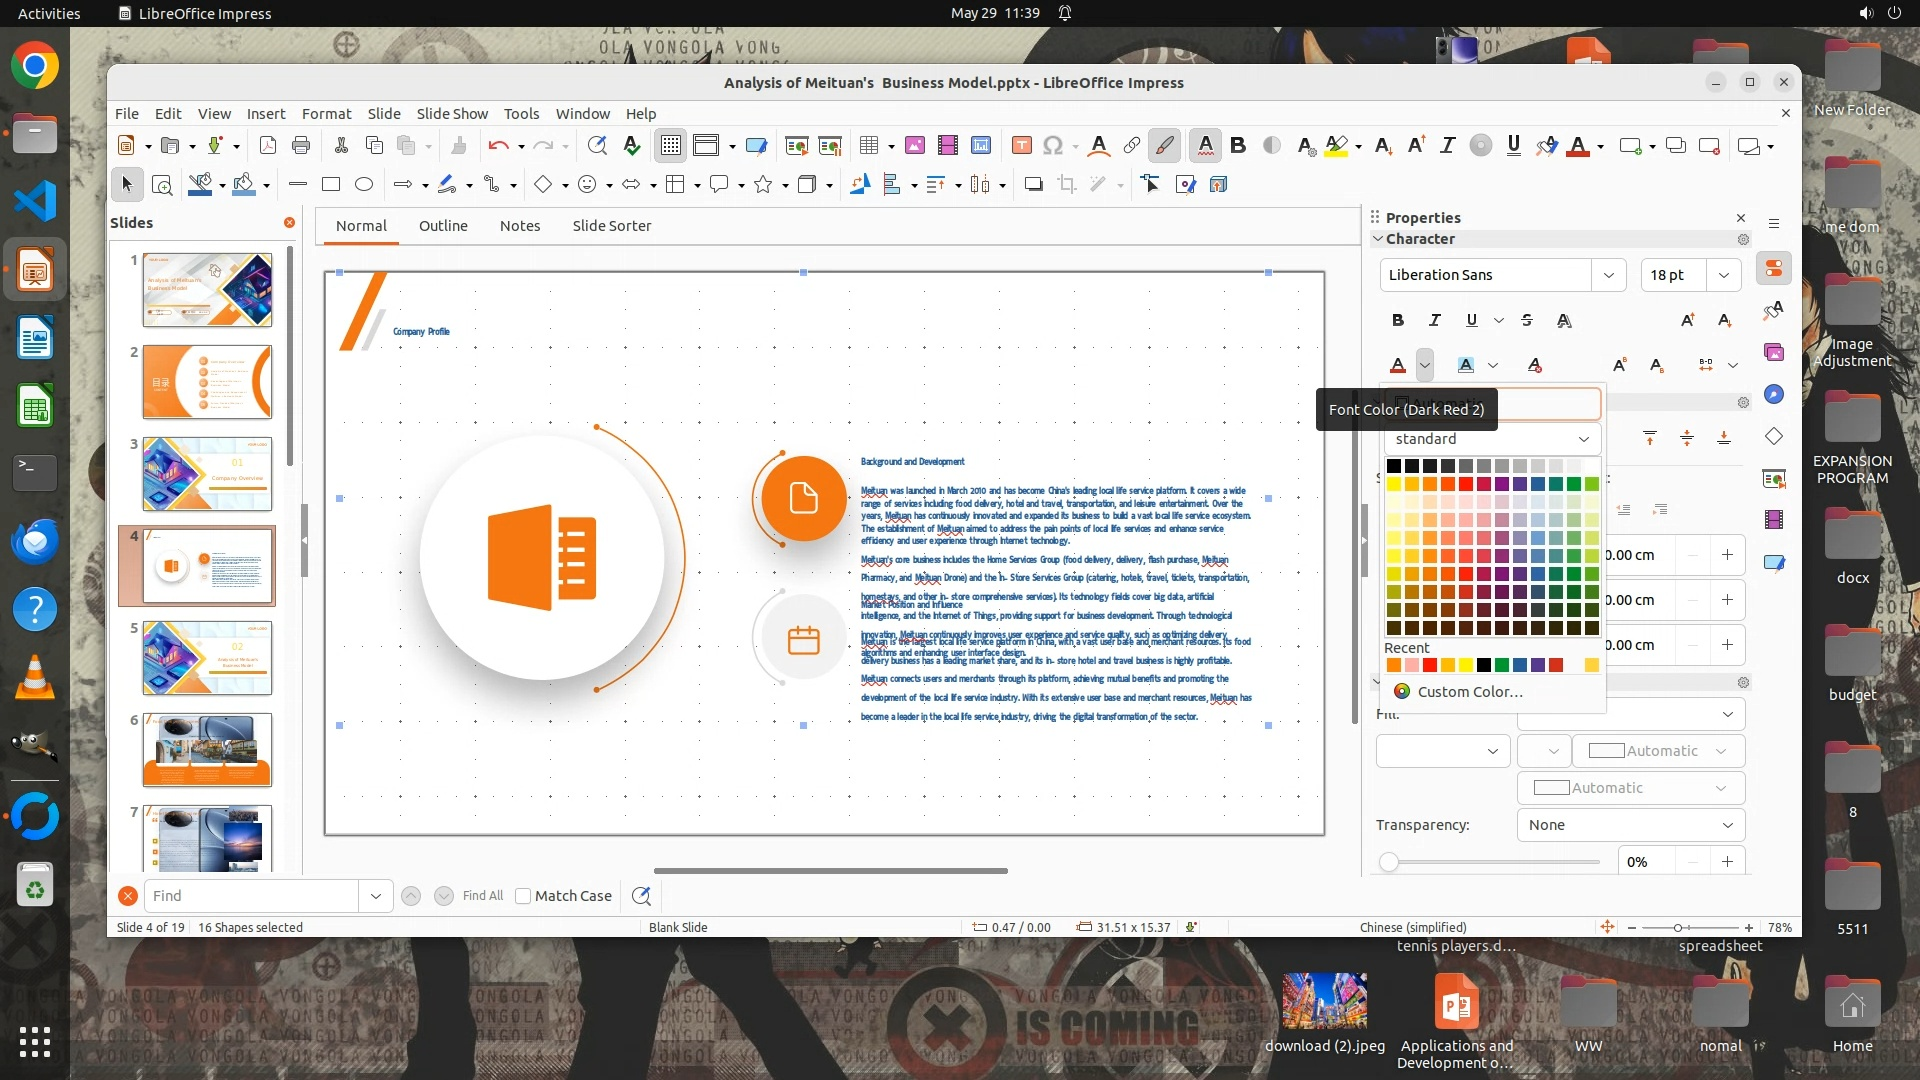Screen dimensions: 1920x1080
Task: Click the Strikethrough icon in Character panel
Action: click(x=1526, y=320)
